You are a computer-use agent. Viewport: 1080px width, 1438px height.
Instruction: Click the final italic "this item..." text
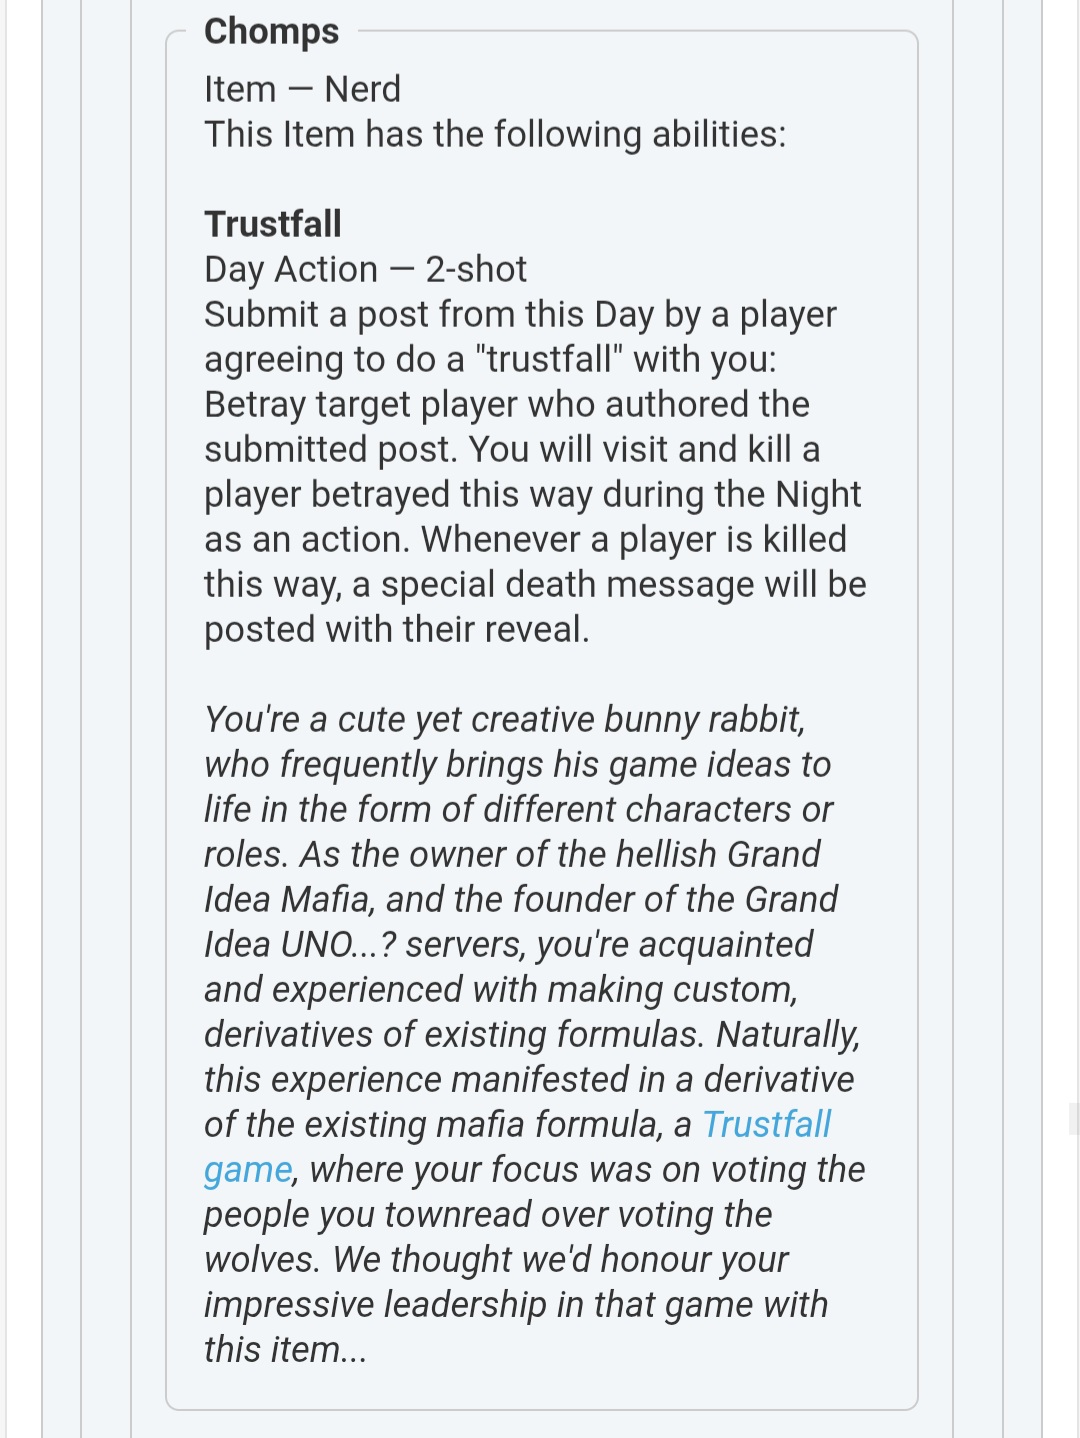(x=285, y=1349)
